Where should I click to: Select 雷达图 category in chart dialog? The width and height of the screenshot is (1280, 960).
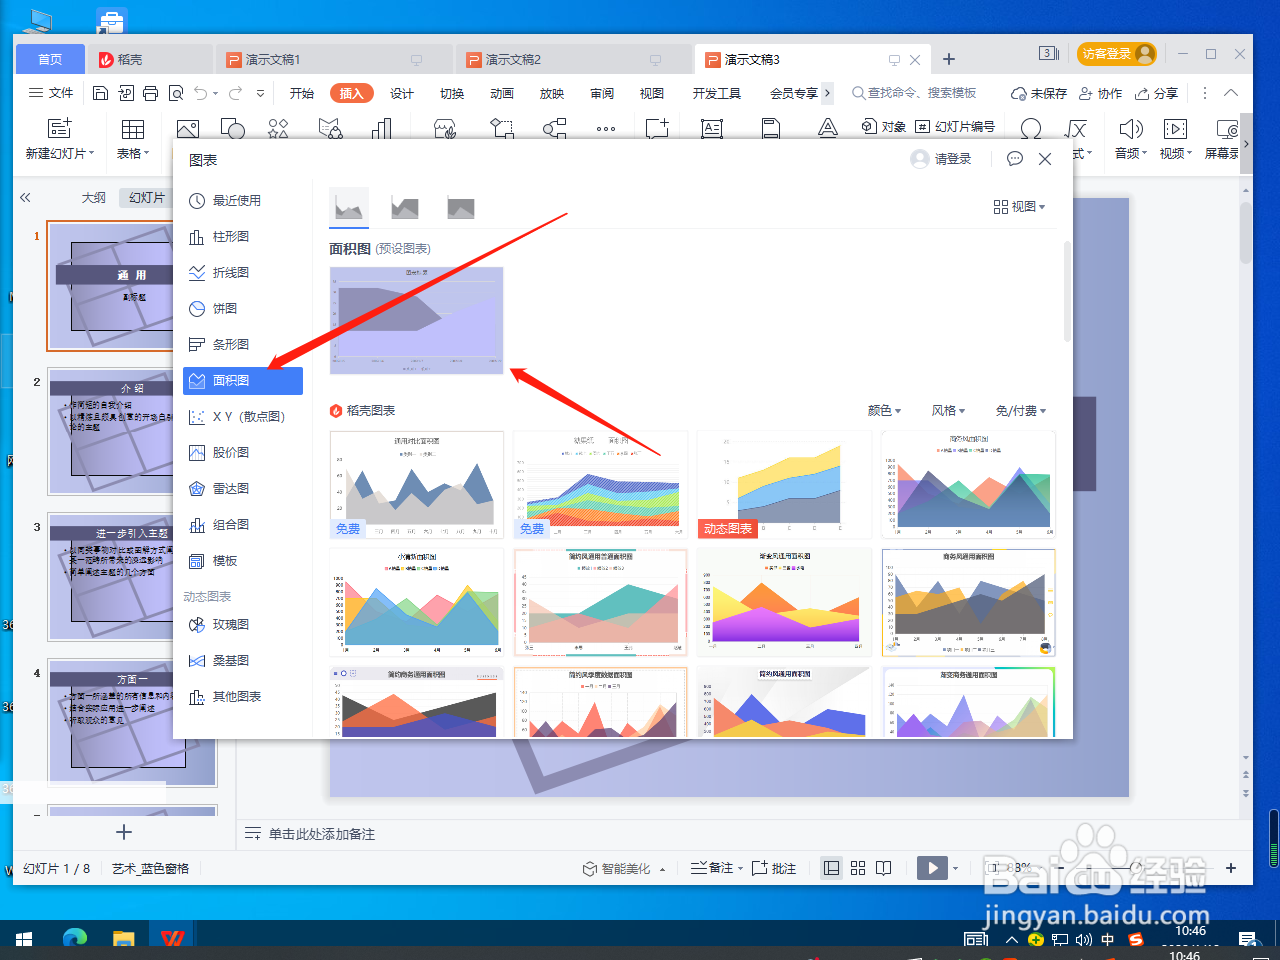(242, 488)
